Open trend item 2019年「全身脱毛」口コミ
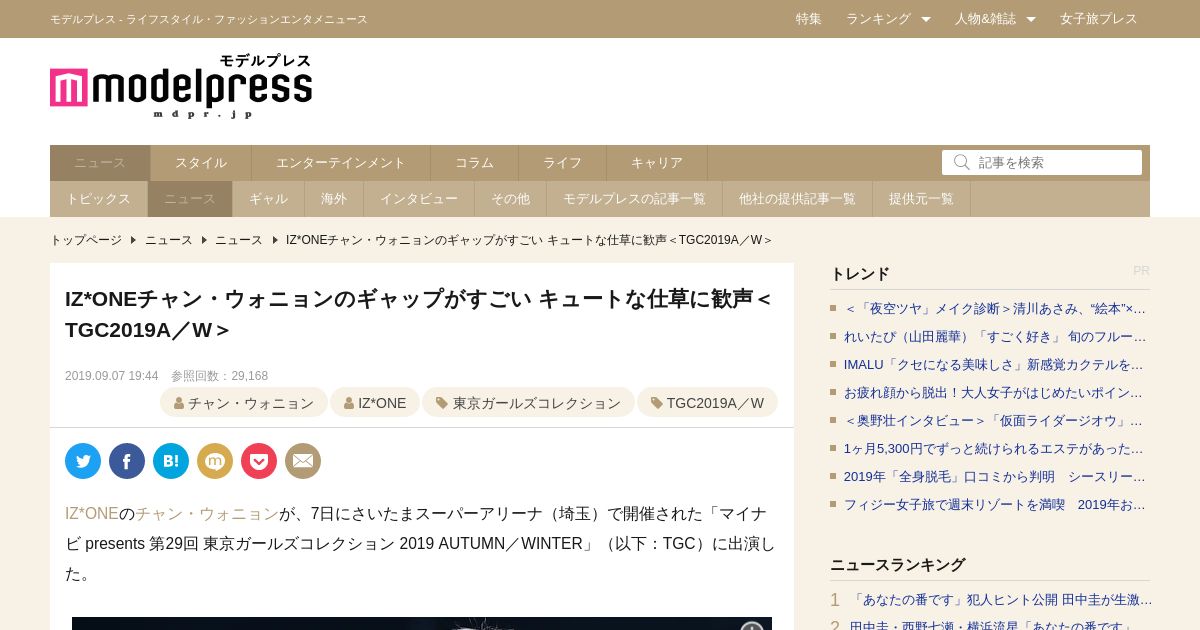 pos(995,477)
